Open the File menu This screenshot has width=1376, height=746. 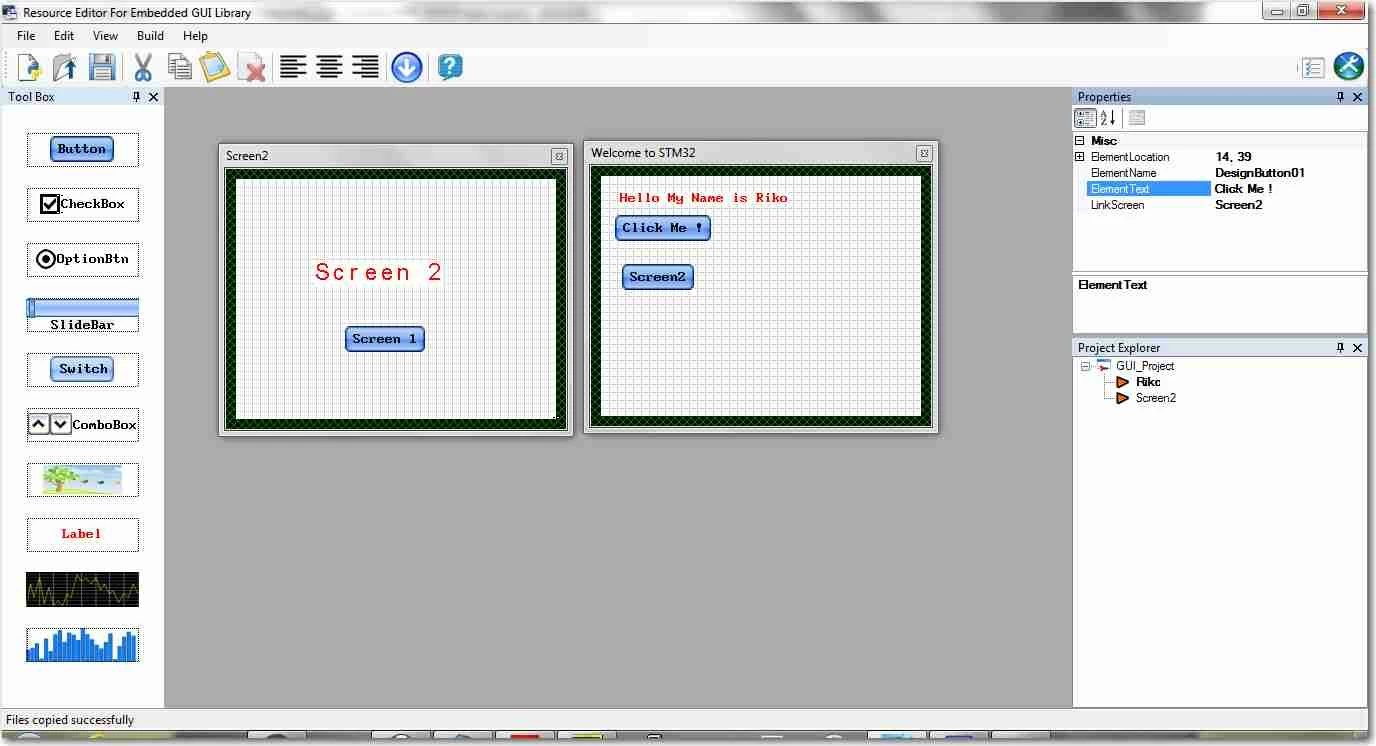(x=26, y=36)
